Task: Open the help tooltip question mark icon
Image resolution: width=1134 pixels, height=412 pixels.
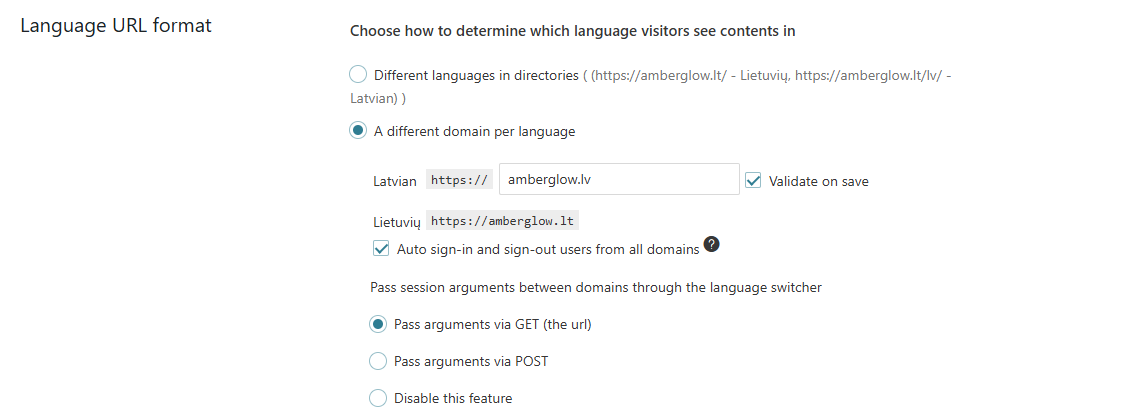Action: click(x=712, y=245)
